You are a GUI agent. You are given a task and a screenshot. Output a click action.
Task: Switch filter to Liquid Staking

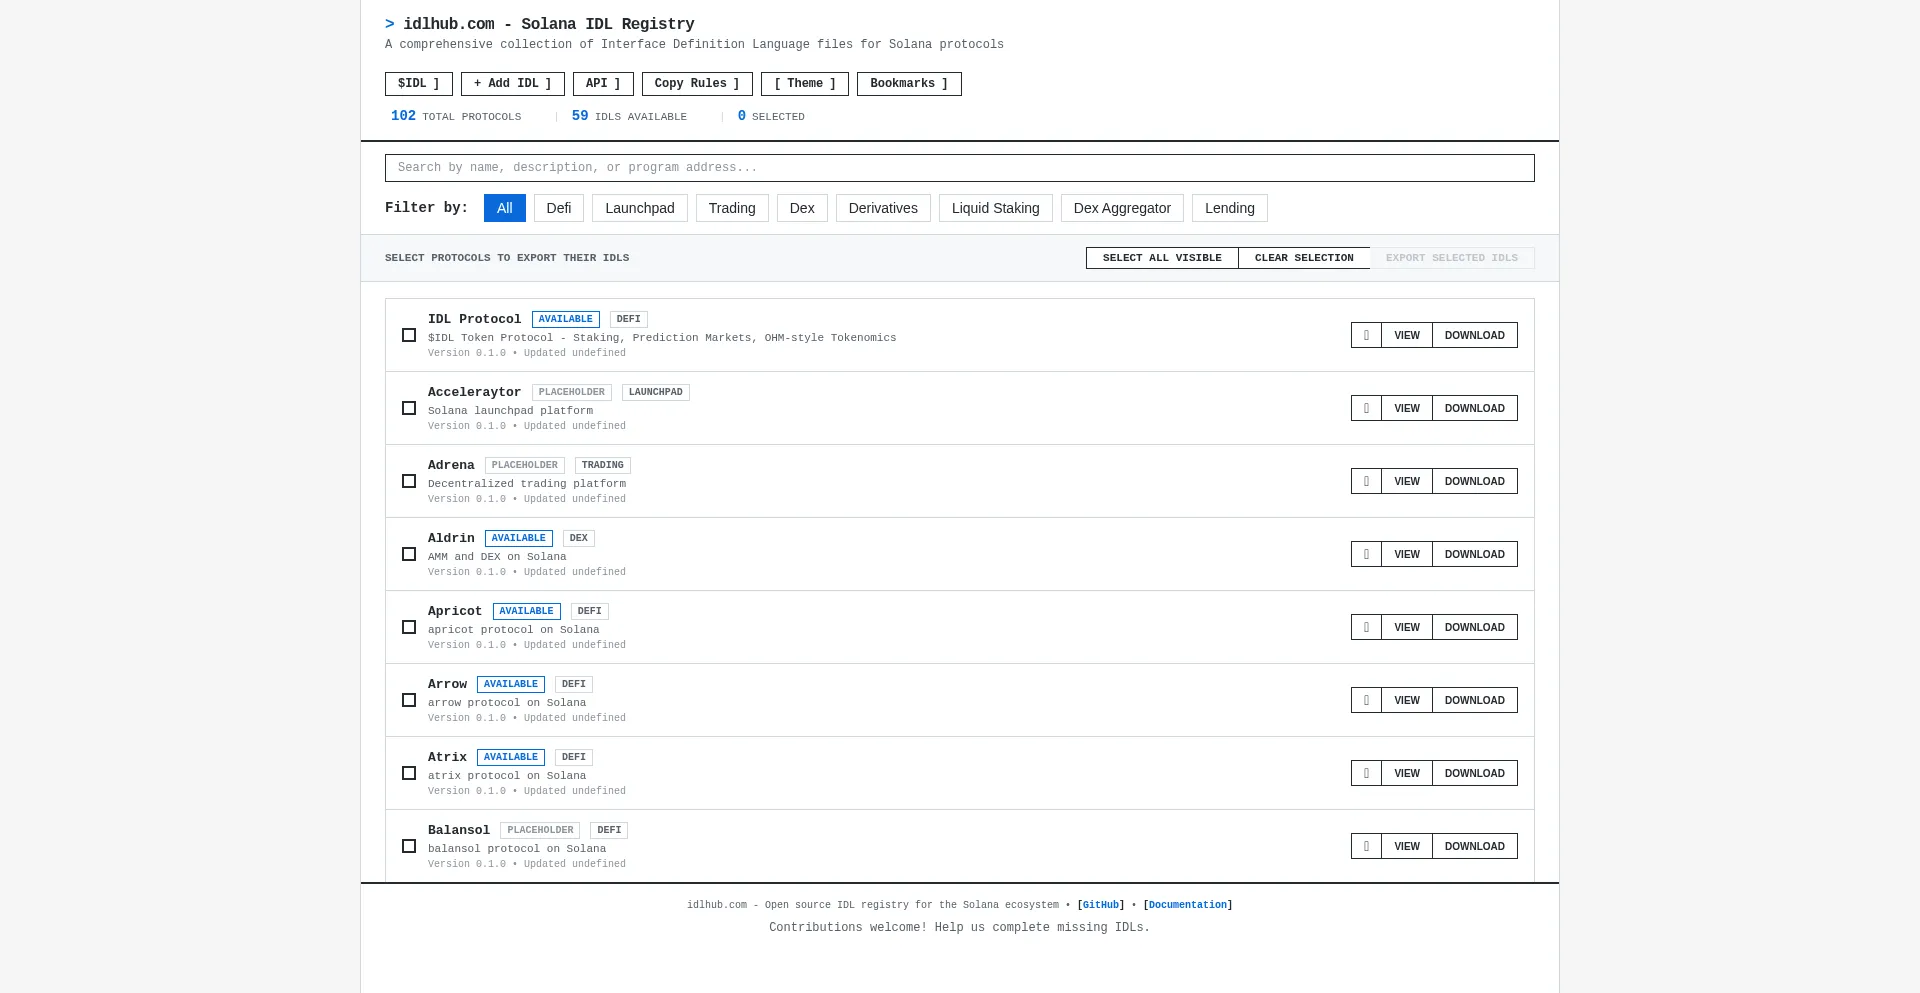tap(995, 208)
